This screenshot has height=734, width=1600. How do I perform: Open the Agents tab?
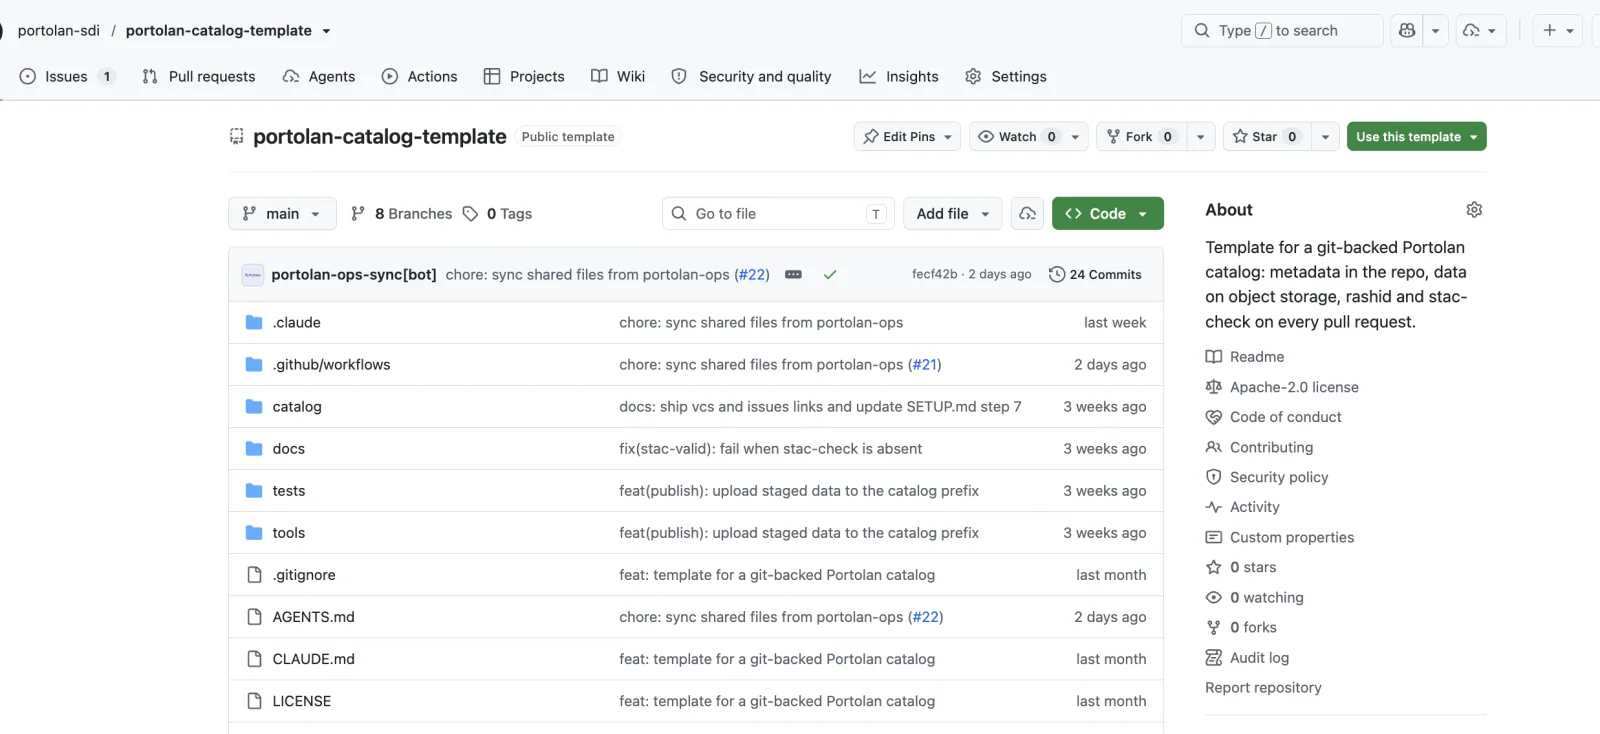point(319,77)
